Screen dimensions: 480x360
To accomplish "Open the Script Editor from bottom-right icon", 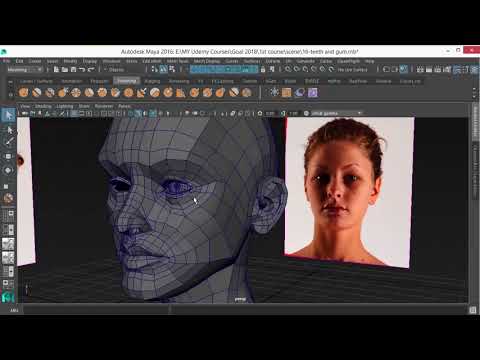I will click(x=473, y=310).
